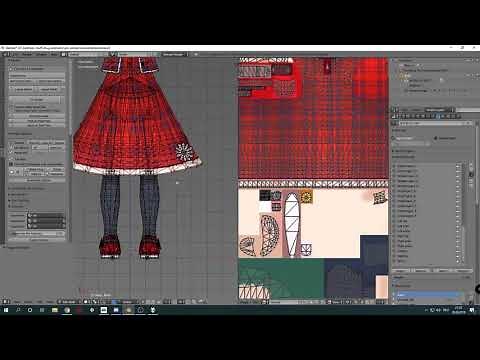Click the 3D viewport editor type icon
Image resolution: width=480 pixels, height=360 pixels.
click(x=6, y=302)
